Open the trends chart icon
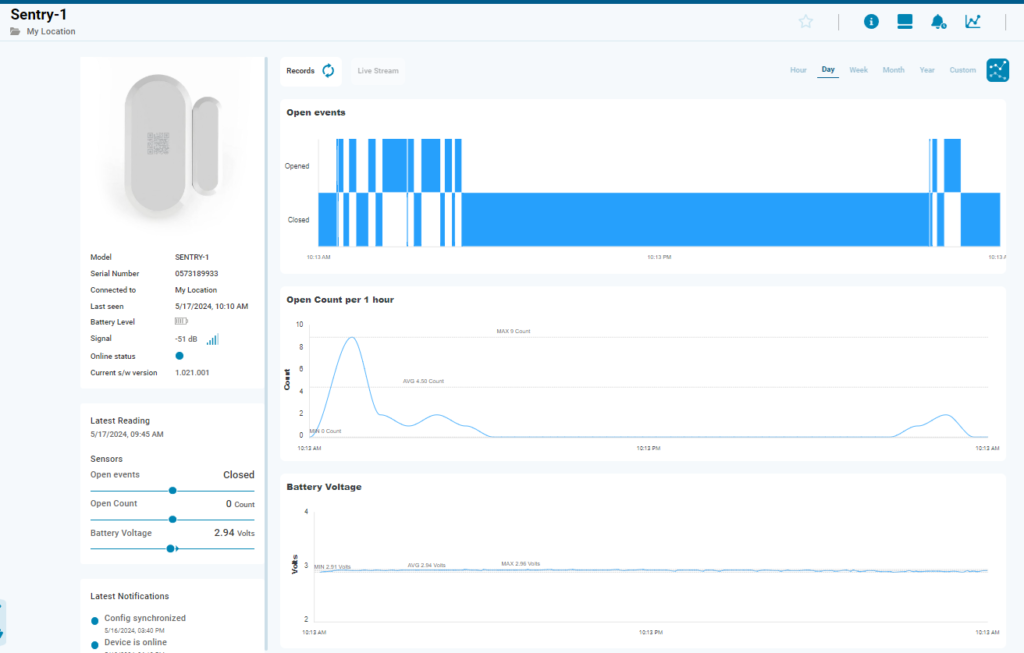 tap(972, 21)
